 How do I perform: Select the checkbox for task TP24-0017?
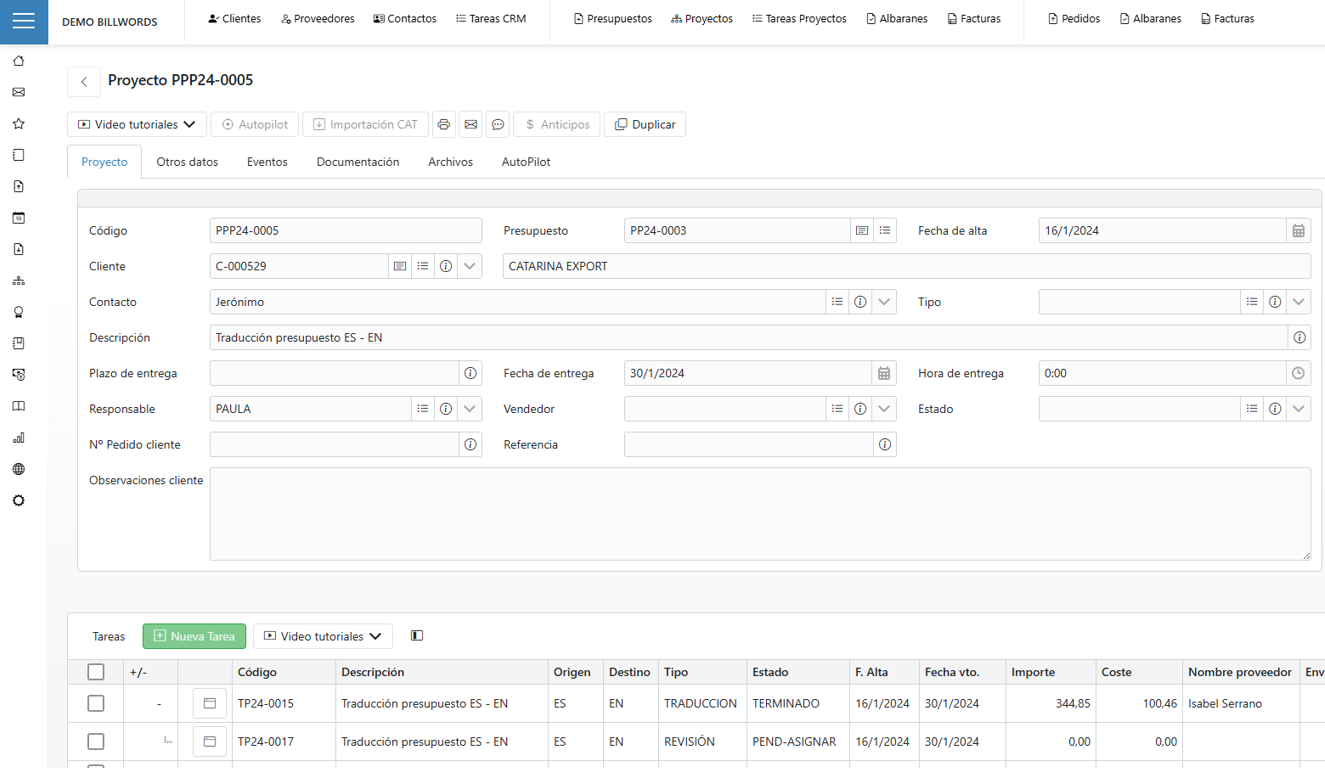[96, 742]
